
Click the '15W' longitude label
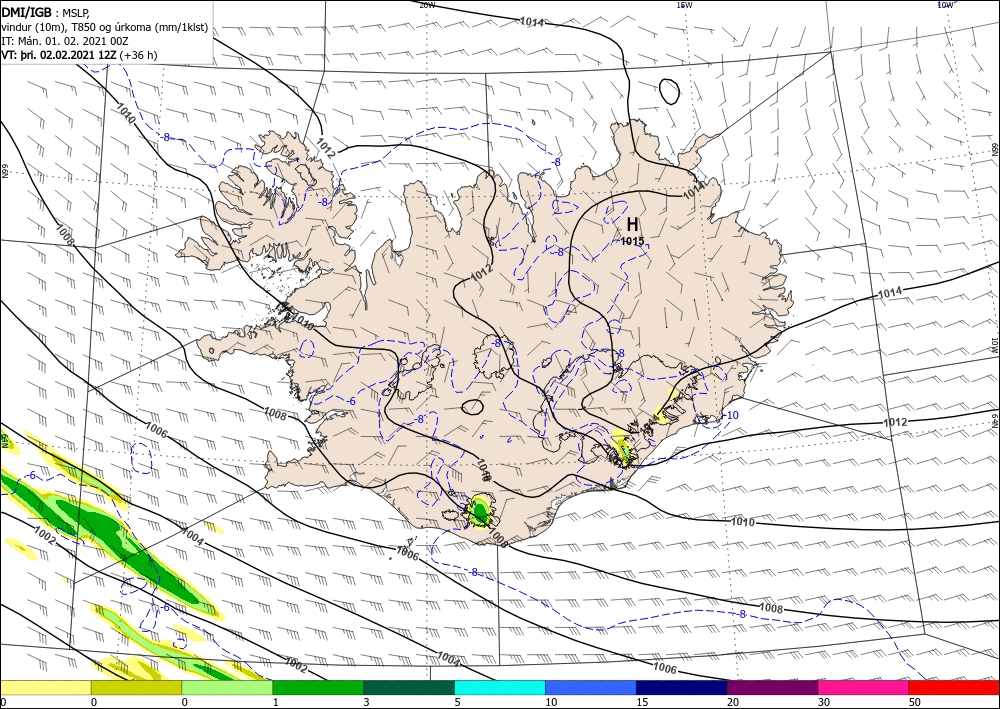(x=684, y=5)
